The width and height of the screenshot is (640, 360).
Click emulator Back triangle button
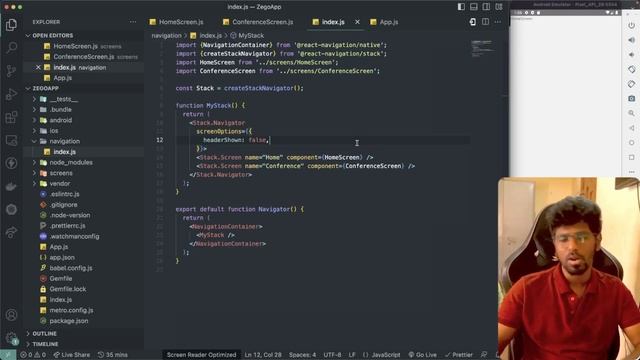[631, 128]
